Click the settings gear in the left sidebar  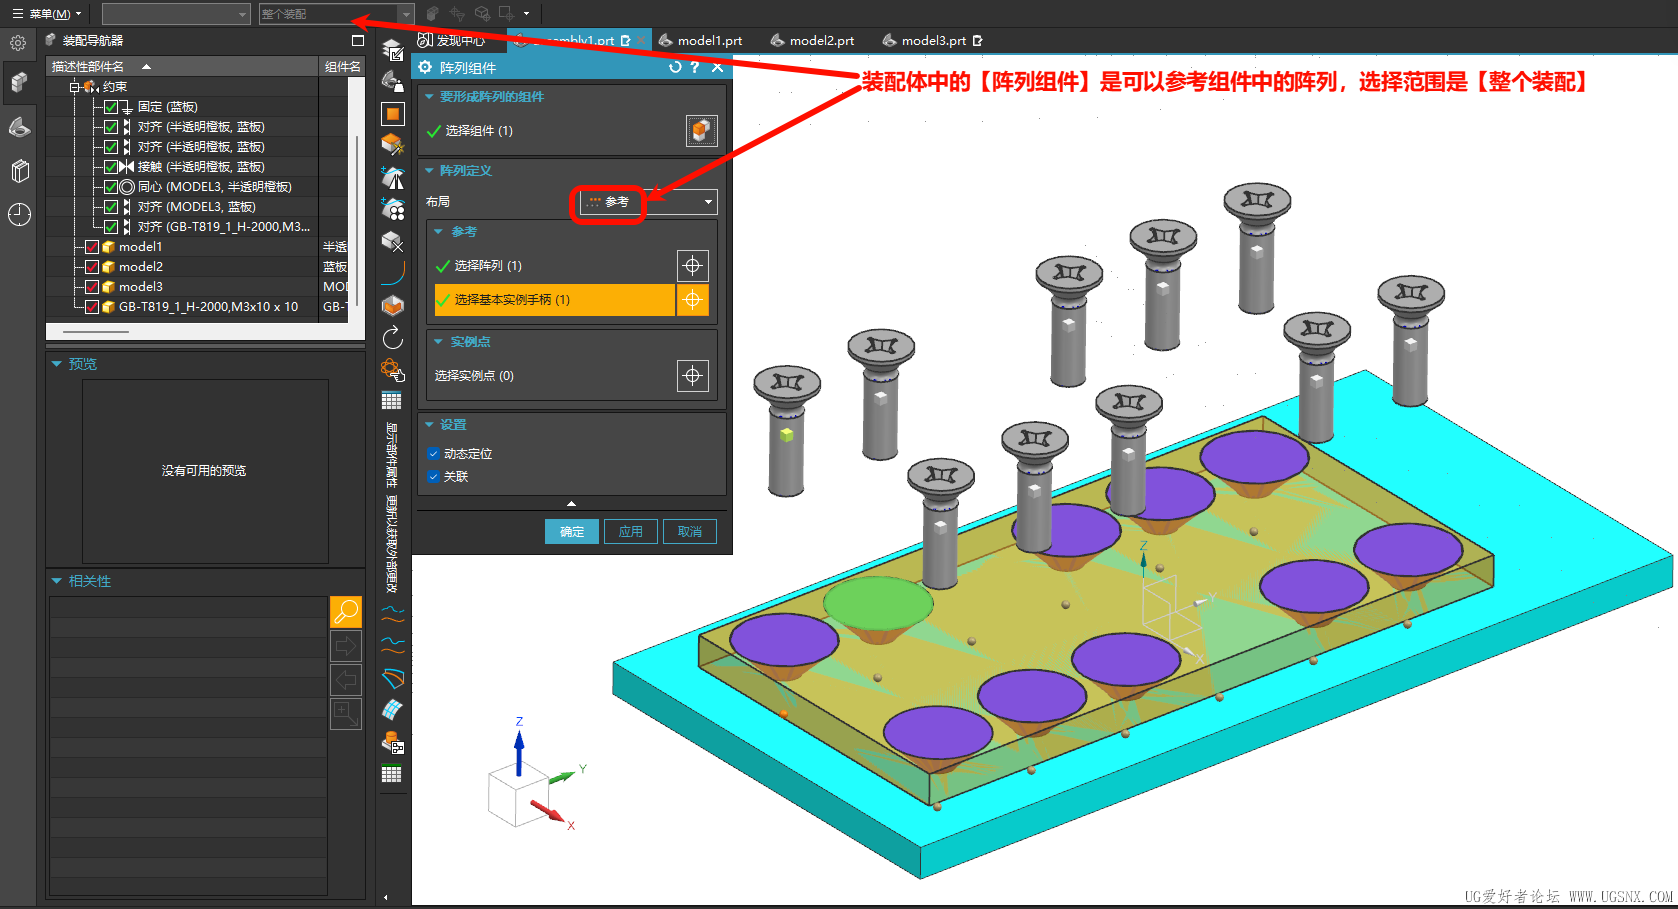click(18, 43)
